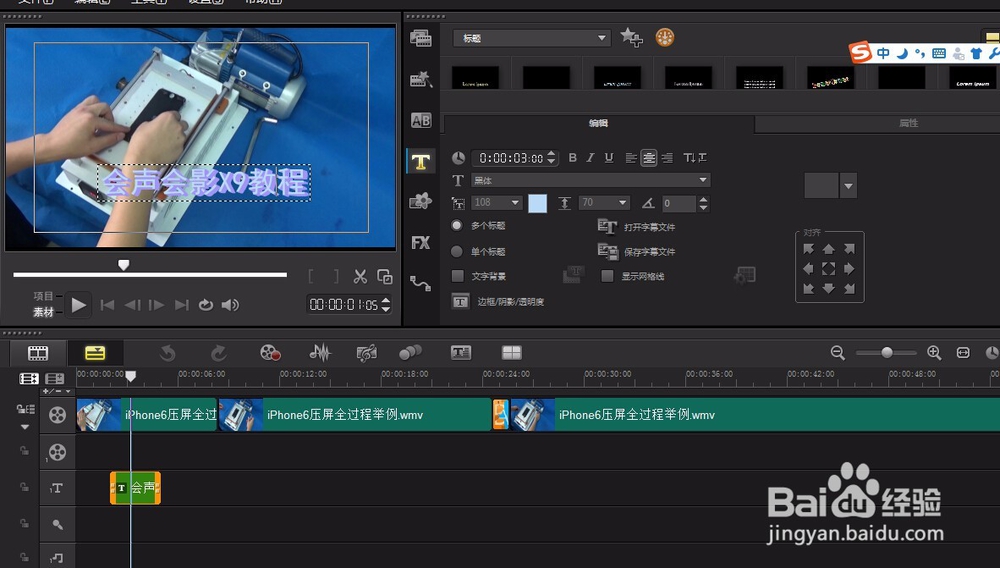Adjust duration 0:00:03:00 stepper

[x=551, y=157]
